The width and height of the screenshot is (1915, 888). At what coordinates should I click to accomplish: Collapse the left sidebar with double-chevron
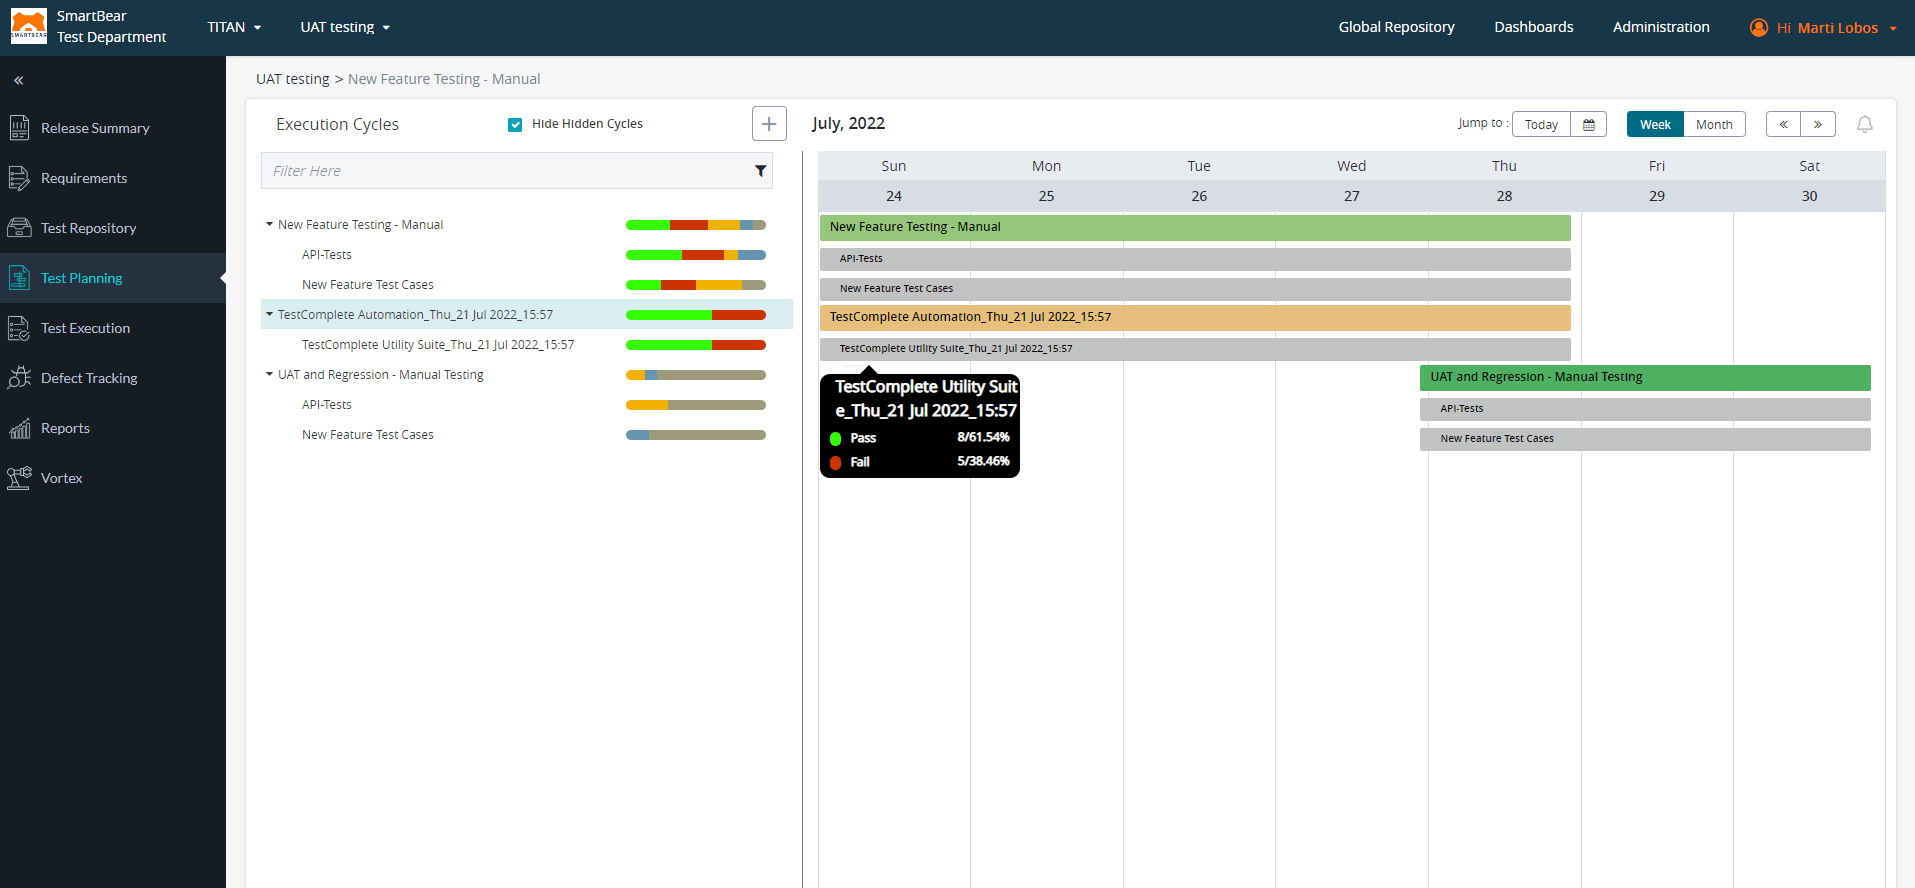pos(19,80)
